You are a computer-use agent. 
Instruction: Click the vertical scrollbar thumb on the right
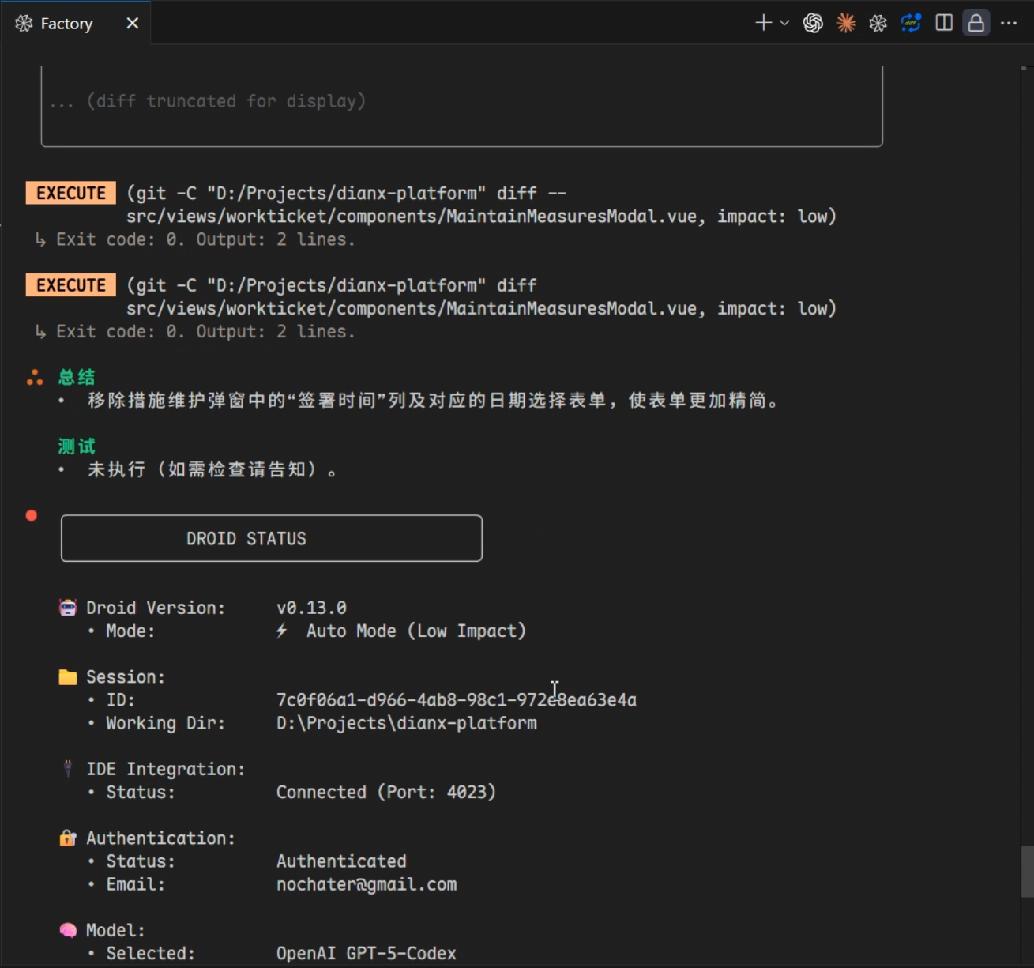(x=1027, y=872)
